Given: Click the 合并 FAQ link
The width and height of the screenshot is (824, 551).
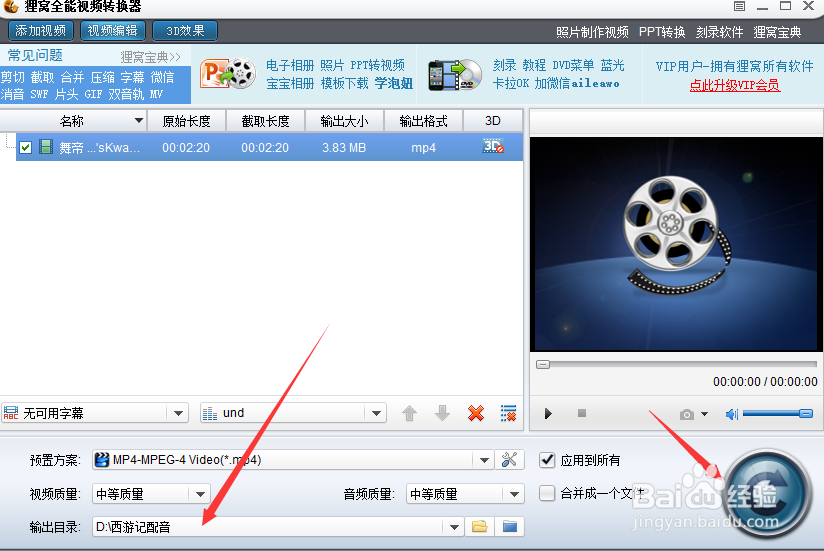Looking at the screenshot, I should pyautogui.click(x=73, y=77).
